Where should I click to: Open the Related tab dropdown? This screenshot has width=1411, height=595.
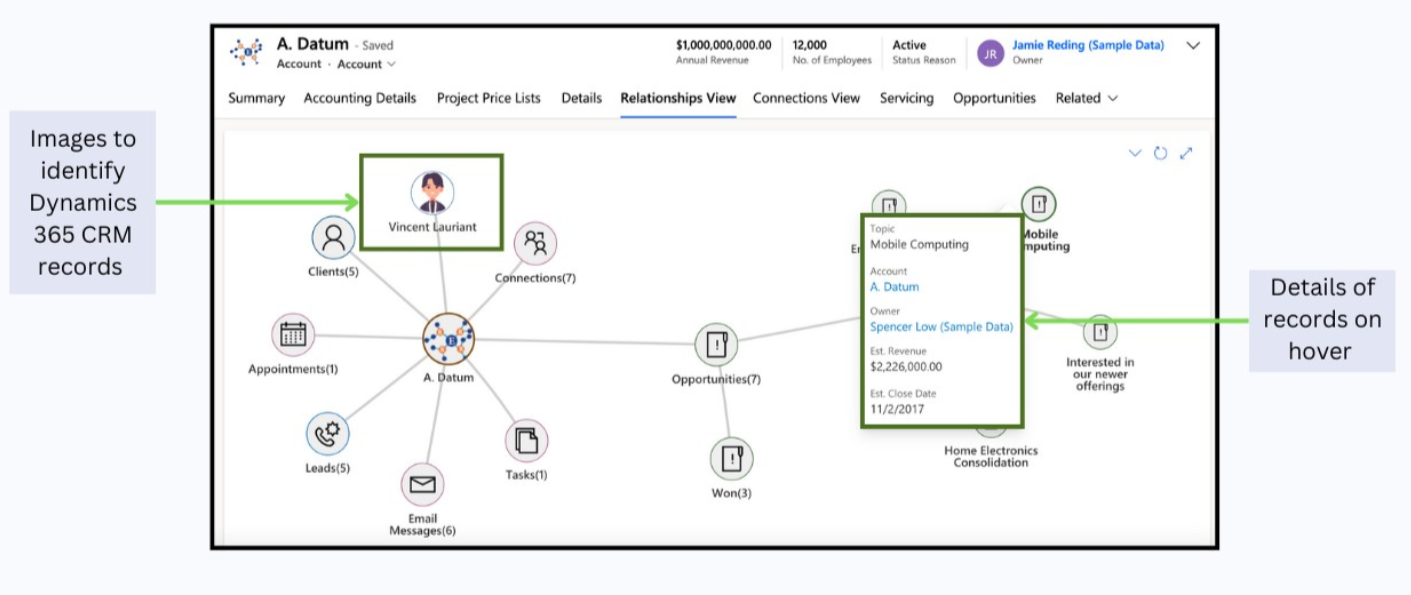pos(1087,98)
